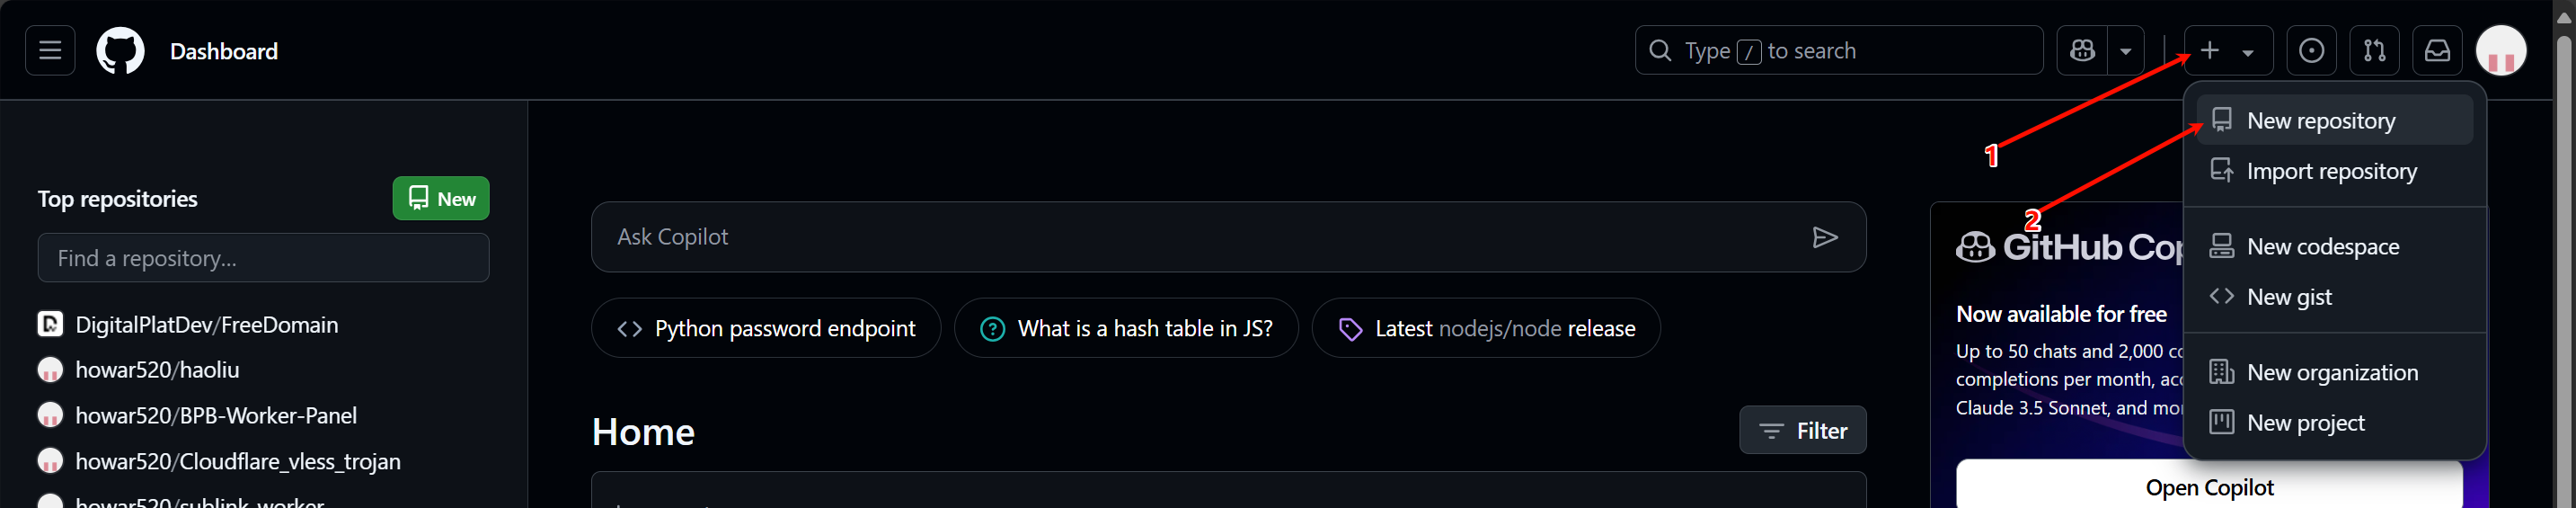Open the Pull requests icon
The image size is (2576, 508).
pos(2374,50)
